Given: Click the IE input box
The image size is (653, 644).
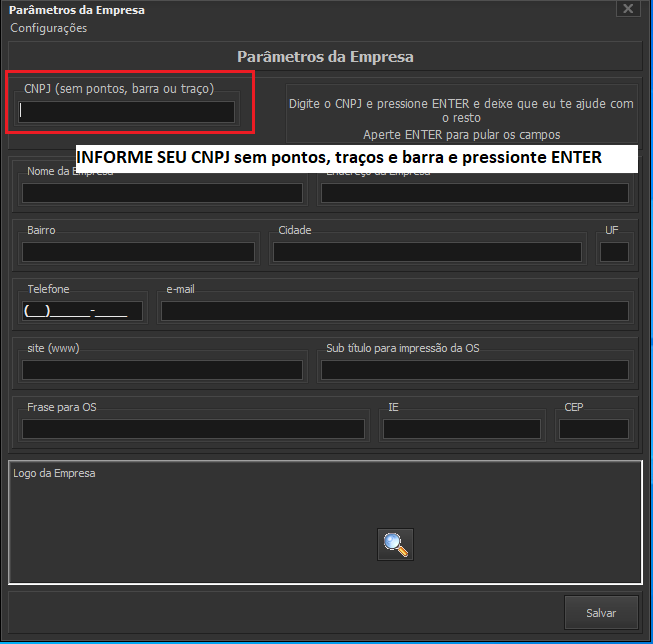Looking at the screenshot, I should (461, 429).
